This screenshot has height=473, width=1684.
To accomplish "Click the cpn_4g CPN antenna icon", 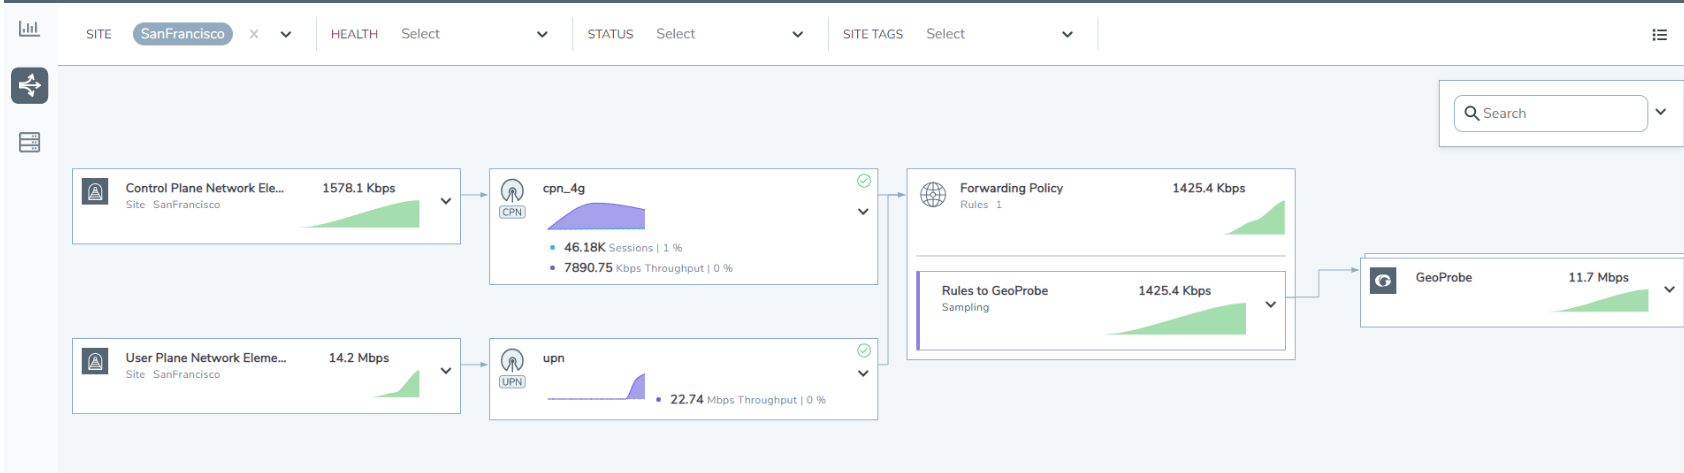I will [x=512, y=191].
